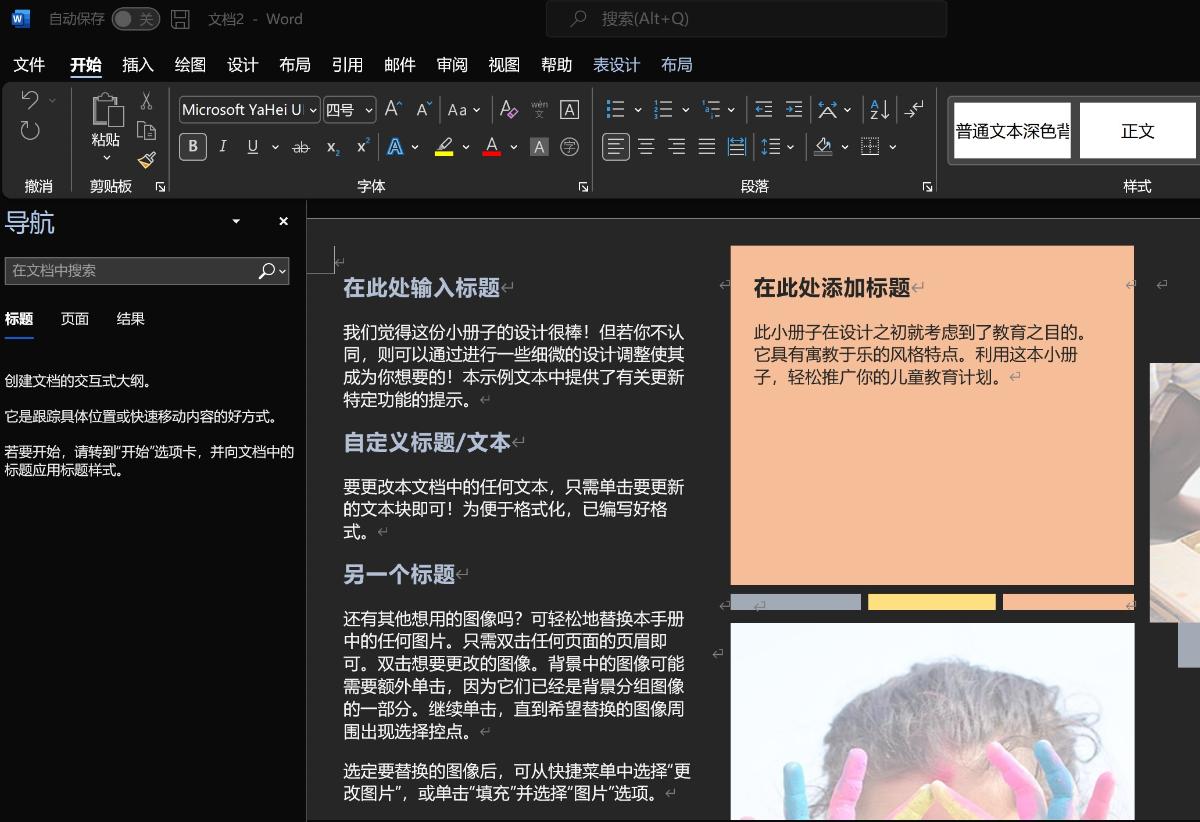Open the 表设计 tab

(x=616, y=65)
